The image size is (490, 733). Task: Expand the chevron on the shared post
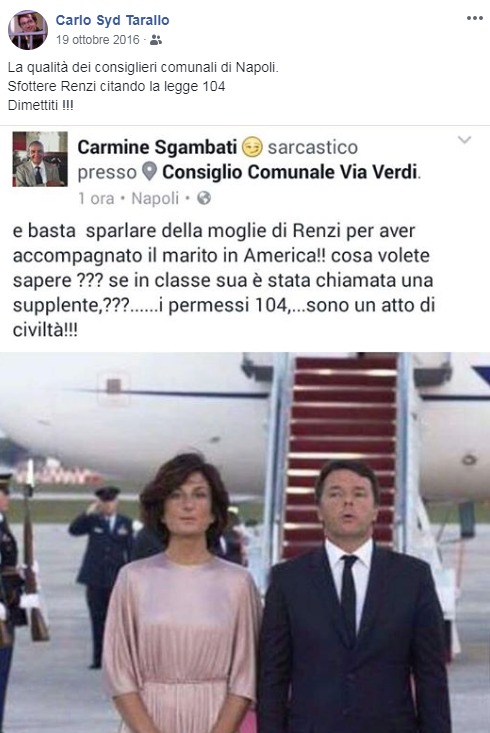click(x=464, y=140)
